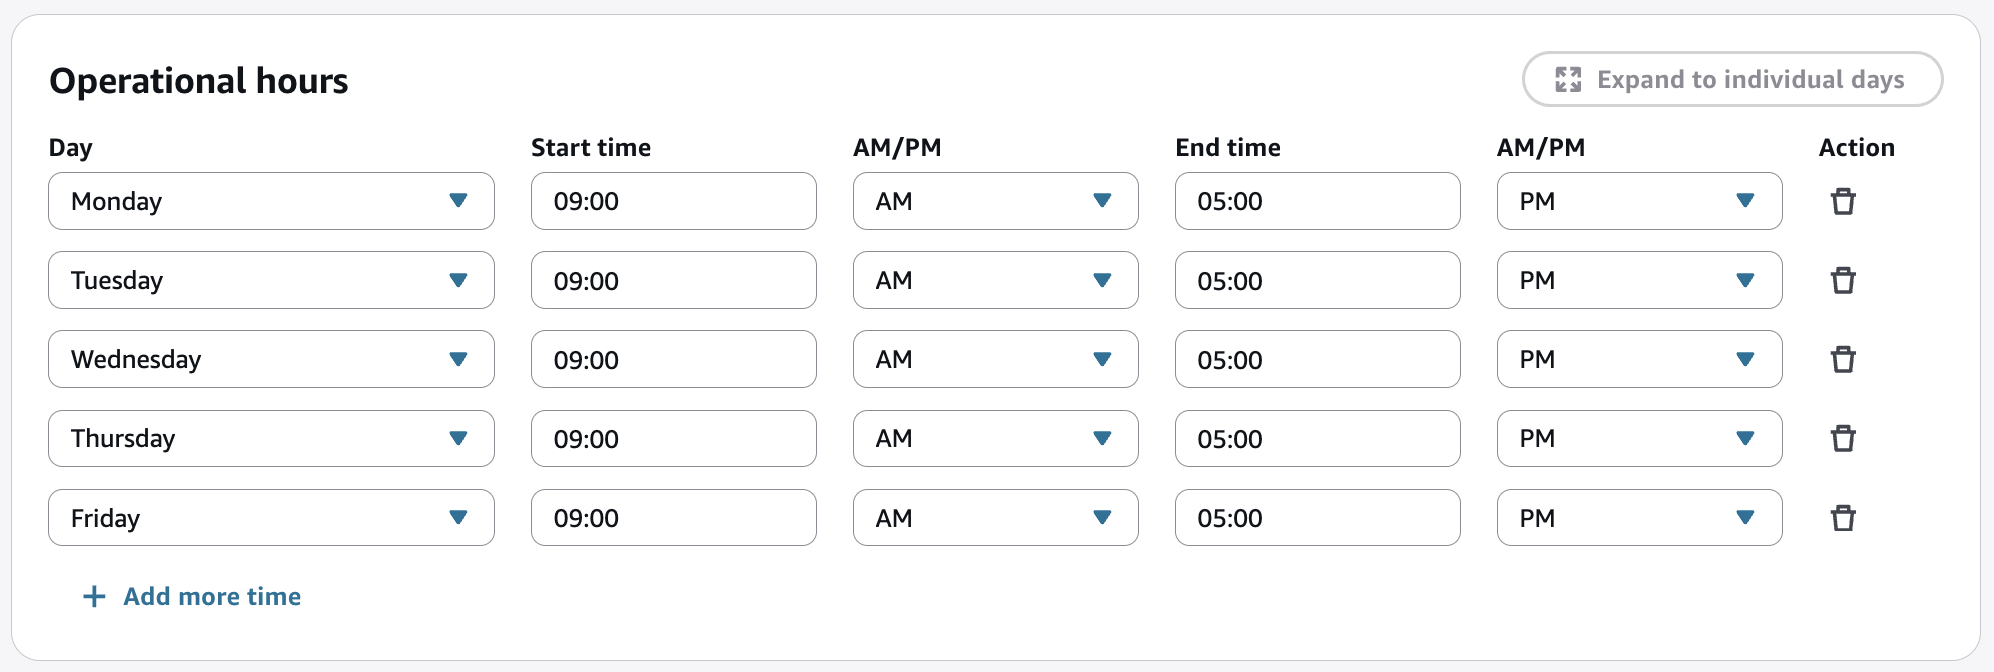Click the Add more time link

(210, 596)
